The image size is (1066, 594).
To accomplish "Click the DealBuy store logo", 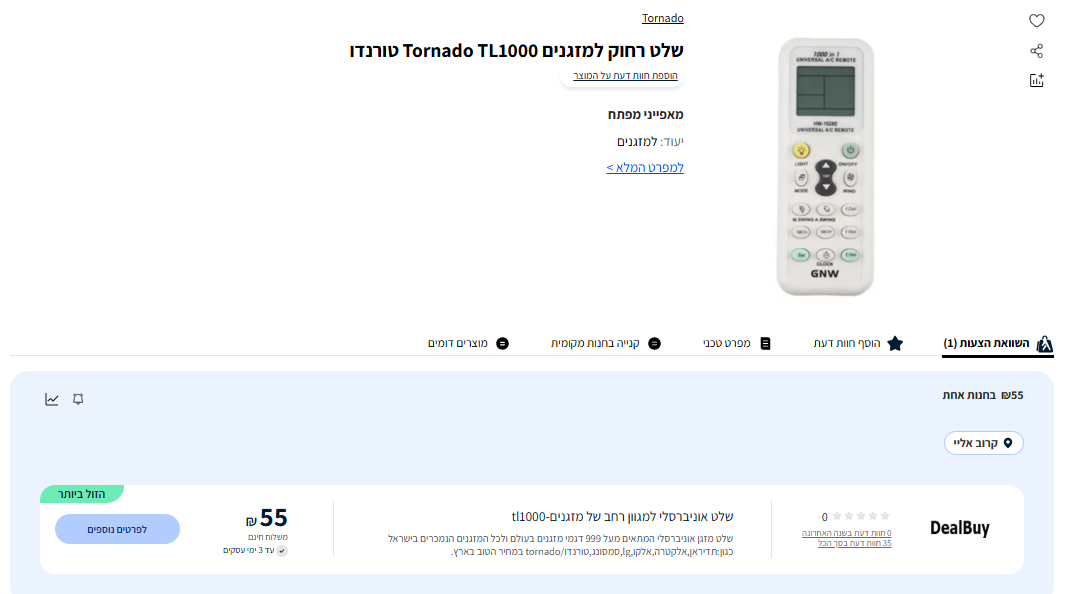I will click(959, 528).
